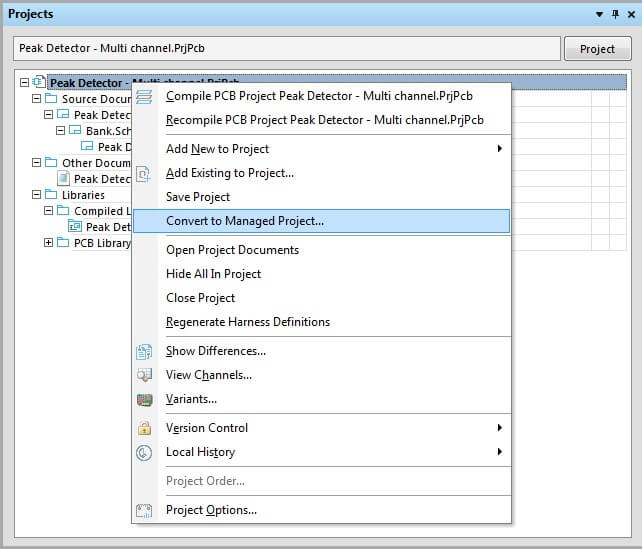Expand the PCB Library folder node
Viewport: 642px width, 549px height.
(x=49, y=243)
